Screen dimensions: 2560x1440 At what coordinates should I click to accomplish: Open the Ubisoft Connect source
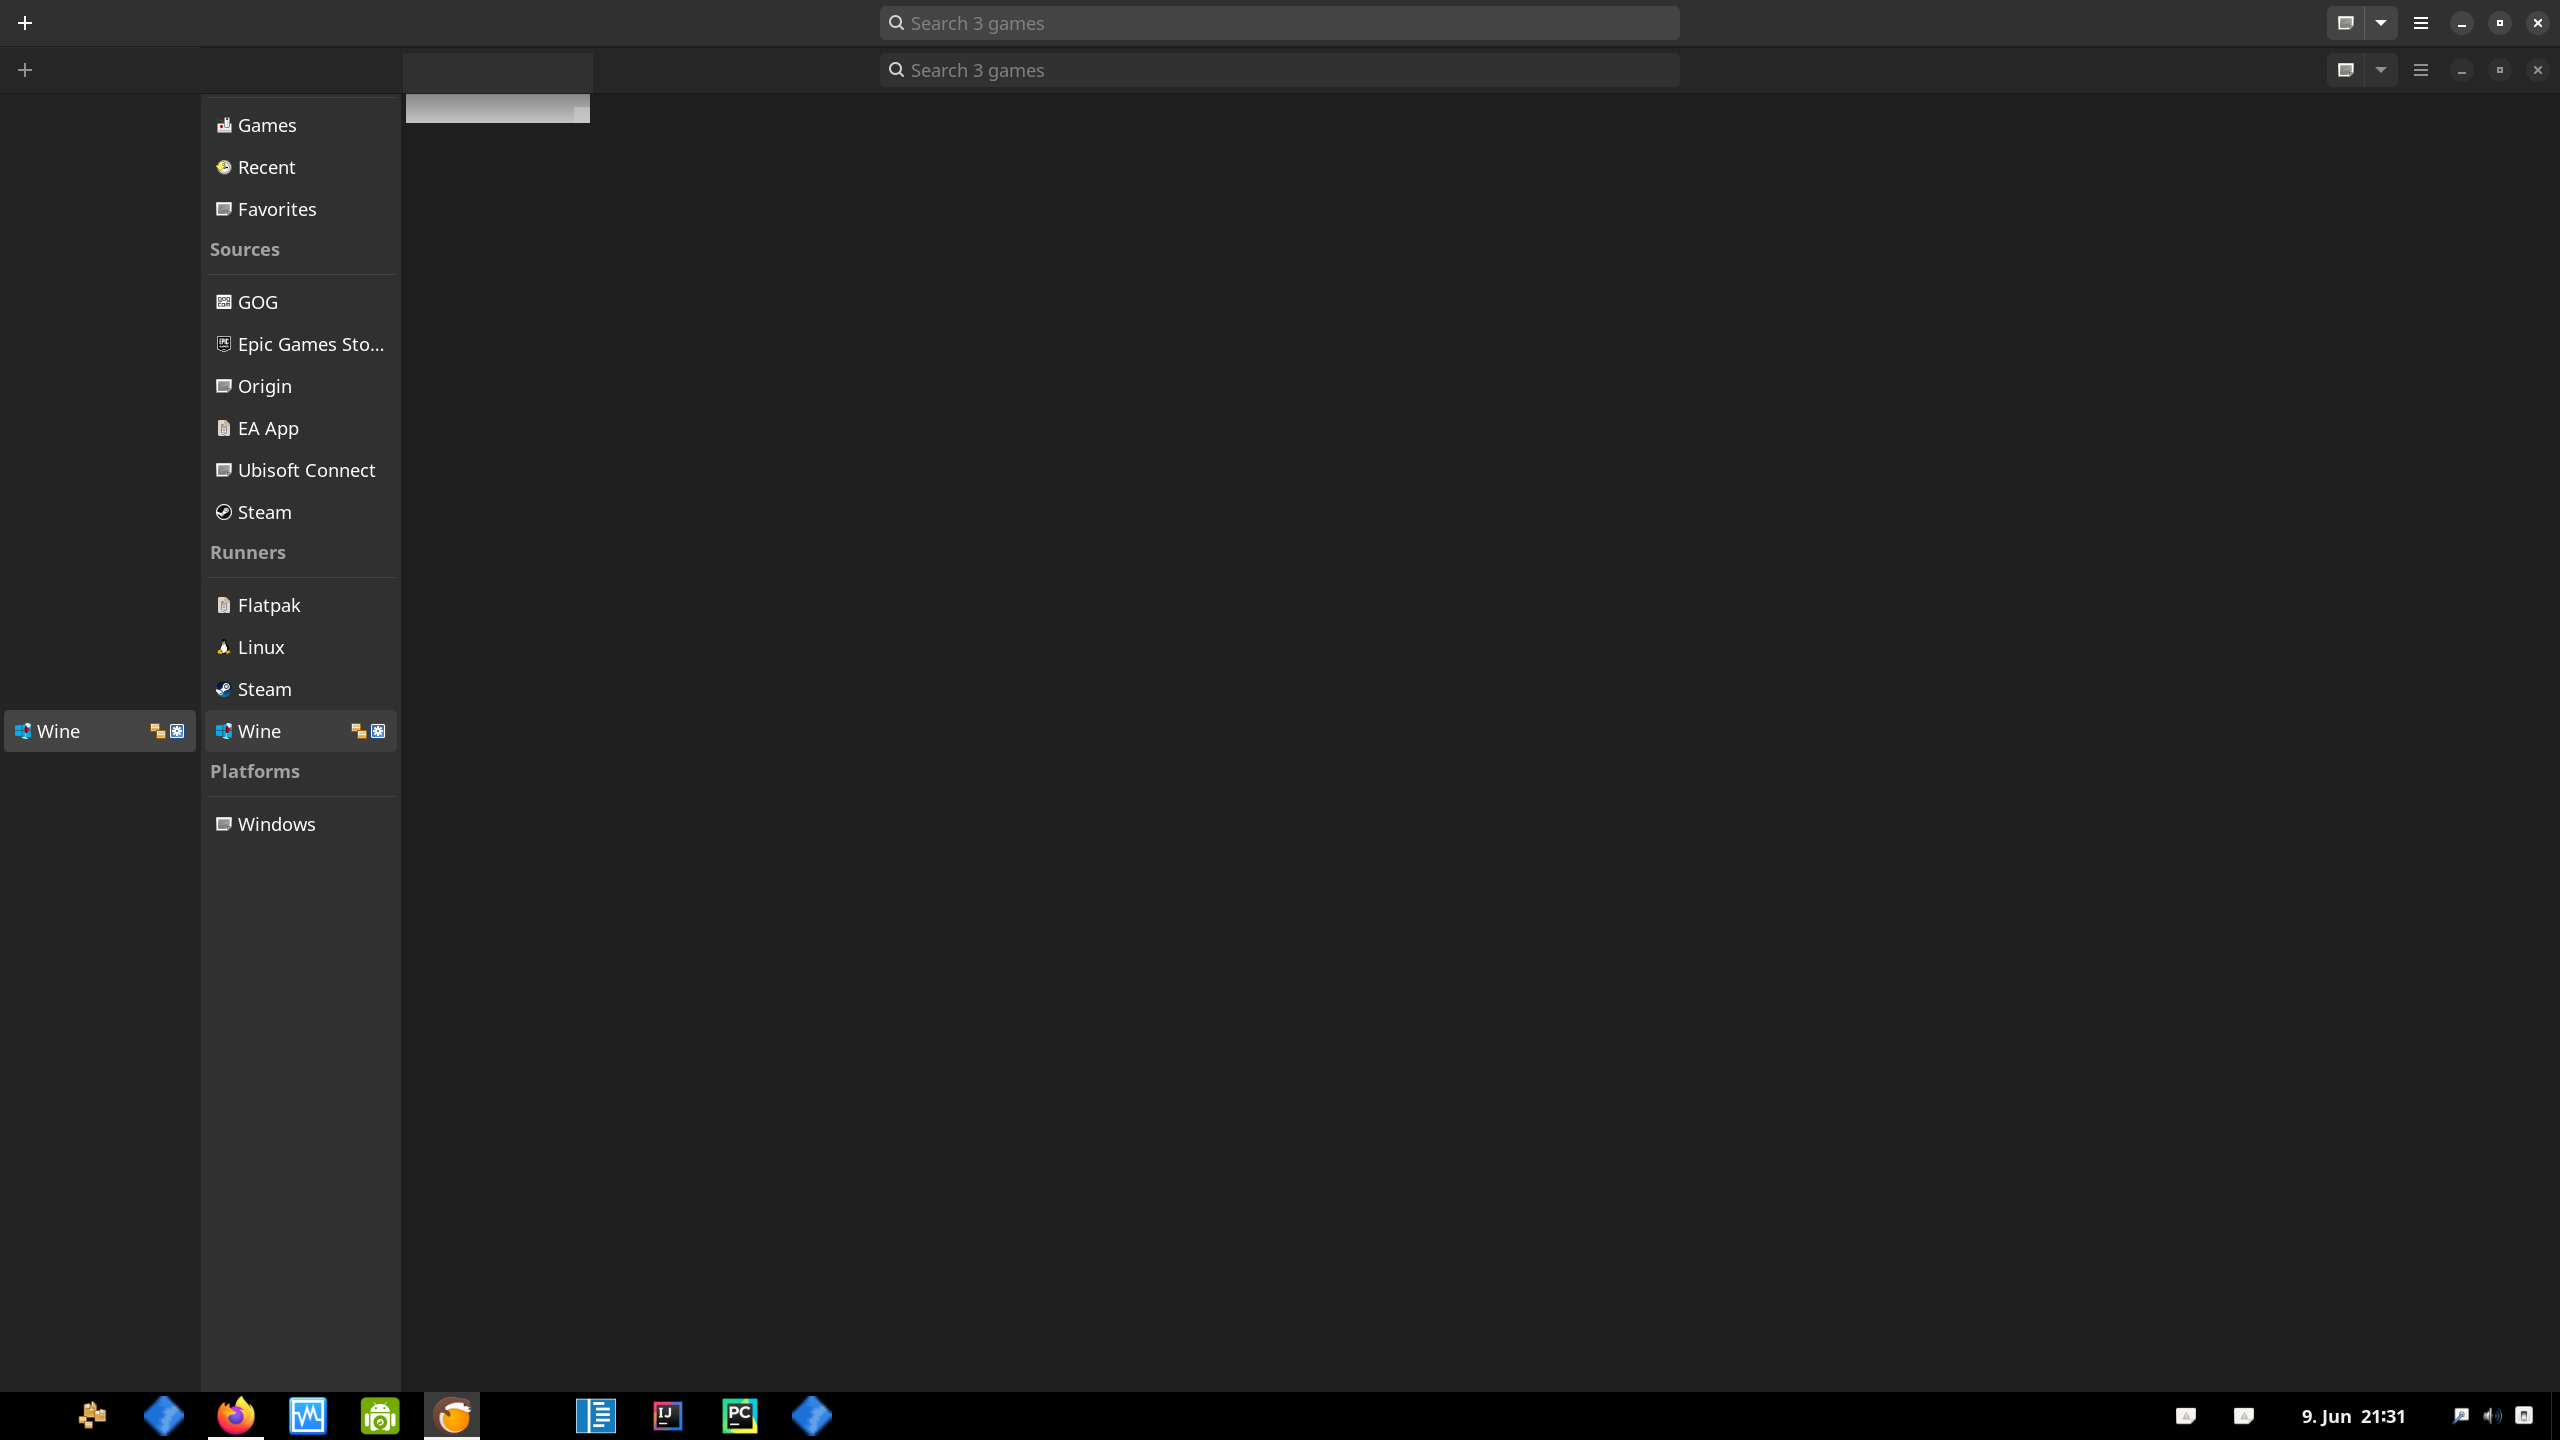[306, 469]
